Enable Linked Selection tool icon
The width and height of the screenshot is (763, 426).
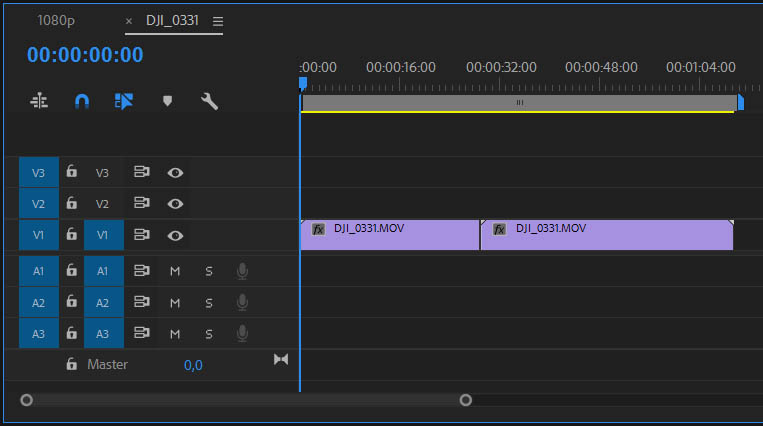(124, 101)
